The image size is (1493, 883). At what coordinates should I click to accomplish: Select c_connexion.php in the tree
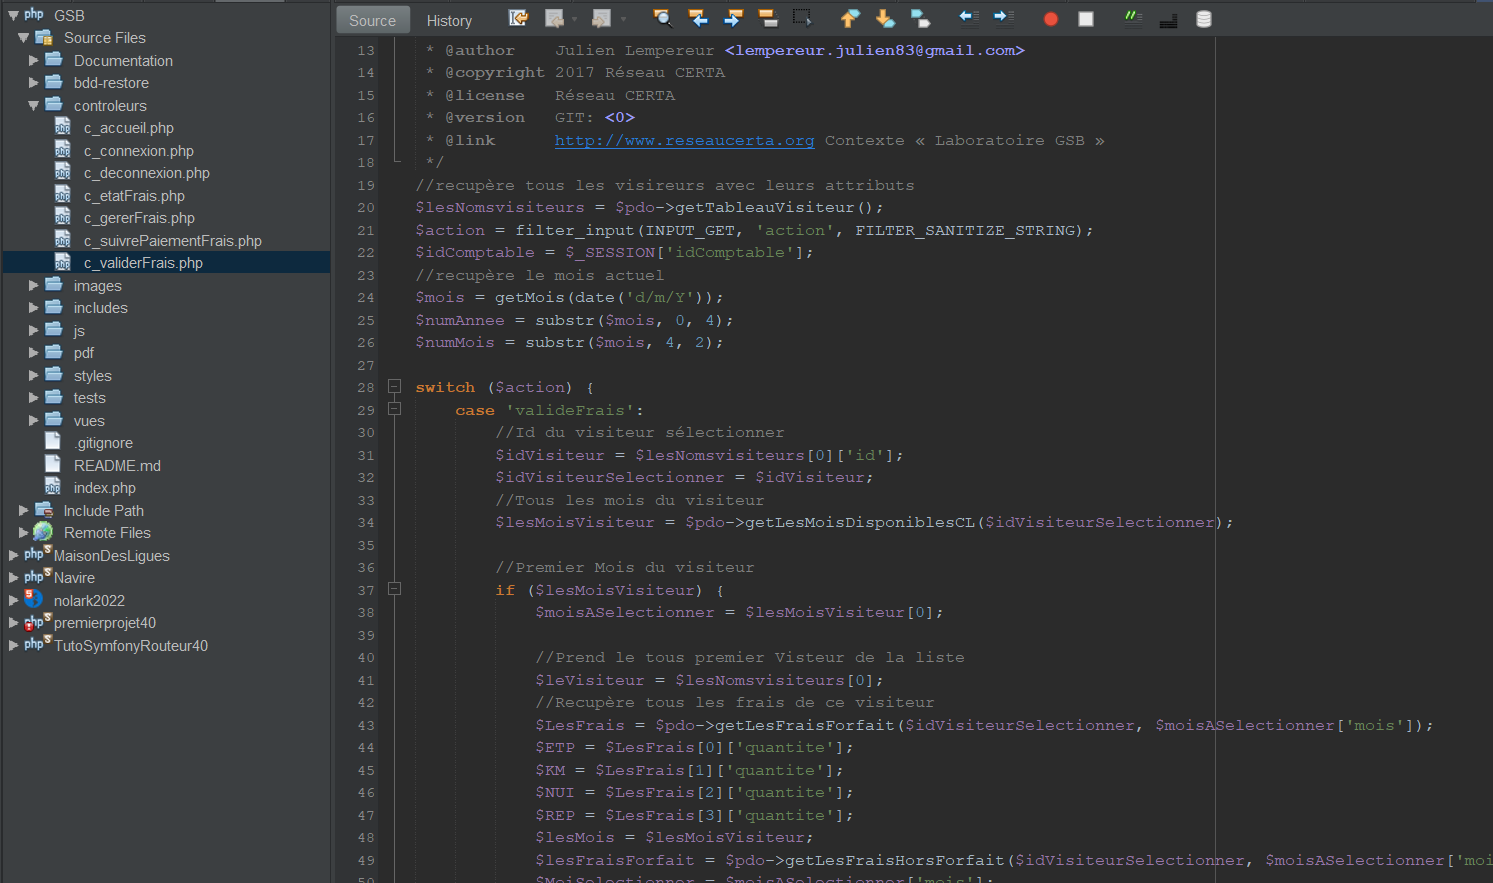(x=139, y=151)
